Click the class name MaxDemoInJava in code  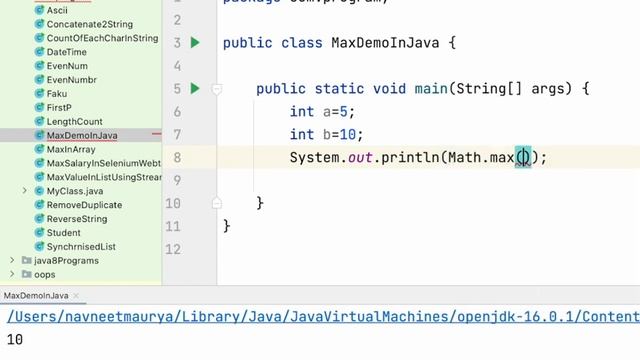click(x=385, y=42)
